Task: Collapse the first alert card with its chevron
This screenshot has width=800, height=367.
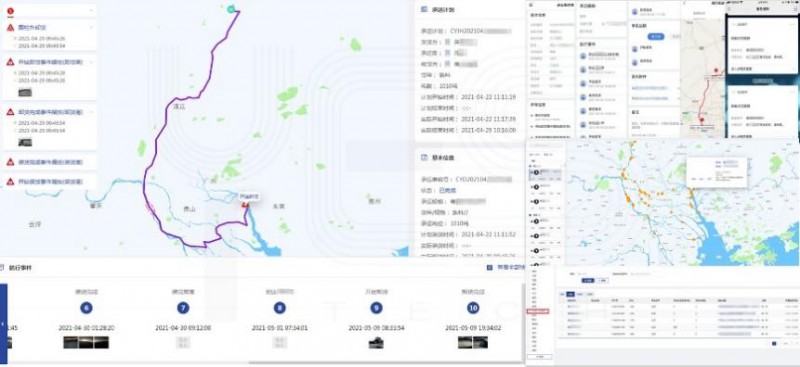Action: point(91,28)
